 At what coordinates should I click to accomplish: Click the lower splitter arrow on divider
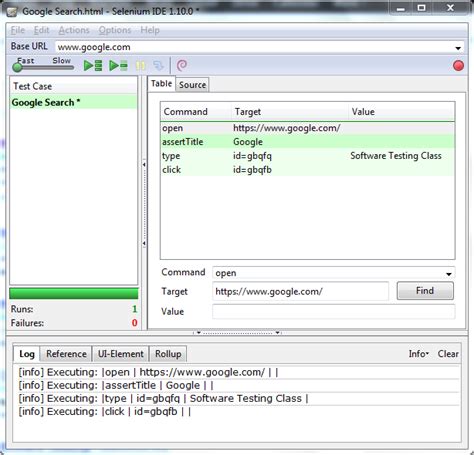tap(144, 243)
